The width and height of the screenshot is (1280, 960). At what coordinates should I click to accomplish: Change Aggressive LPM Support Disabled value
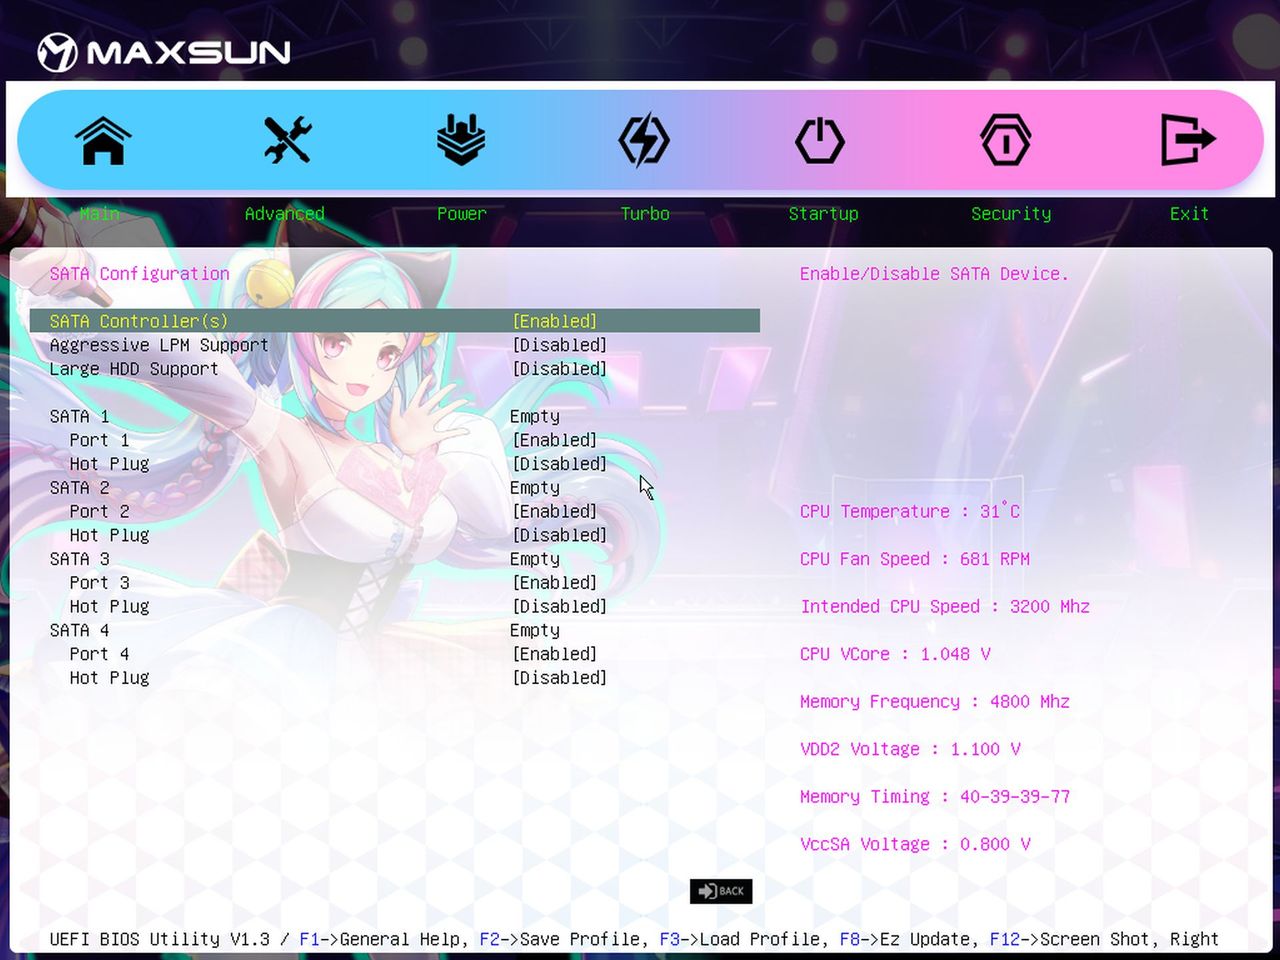point(560,345)
